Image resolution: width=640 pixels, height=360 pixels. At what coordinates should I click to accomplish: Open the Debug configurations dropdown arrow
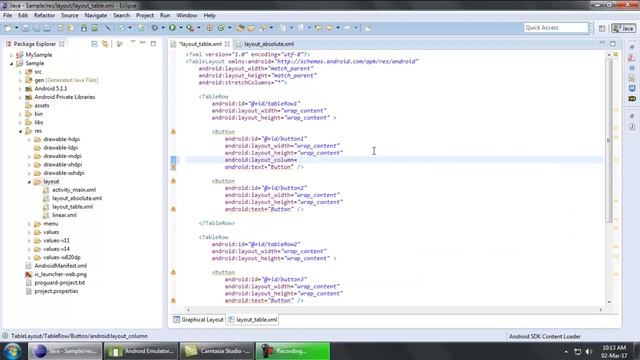162,28
